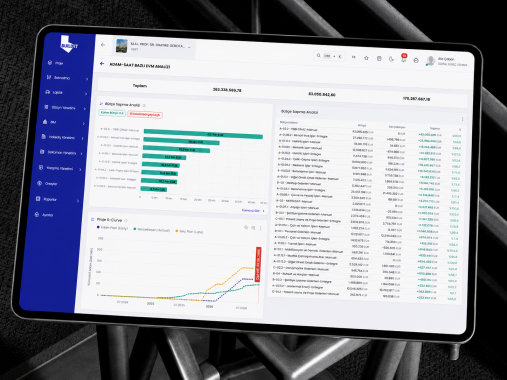Click the longest green bar in the bar chart
The width and height of the screenshot is (507, 380).
click(x=203, y=134)
